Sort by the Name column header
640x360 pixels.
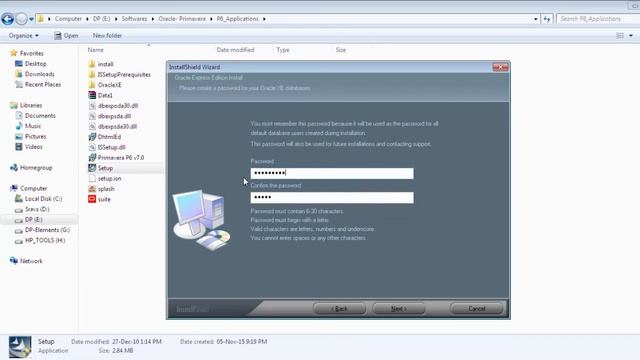(96, 50)
